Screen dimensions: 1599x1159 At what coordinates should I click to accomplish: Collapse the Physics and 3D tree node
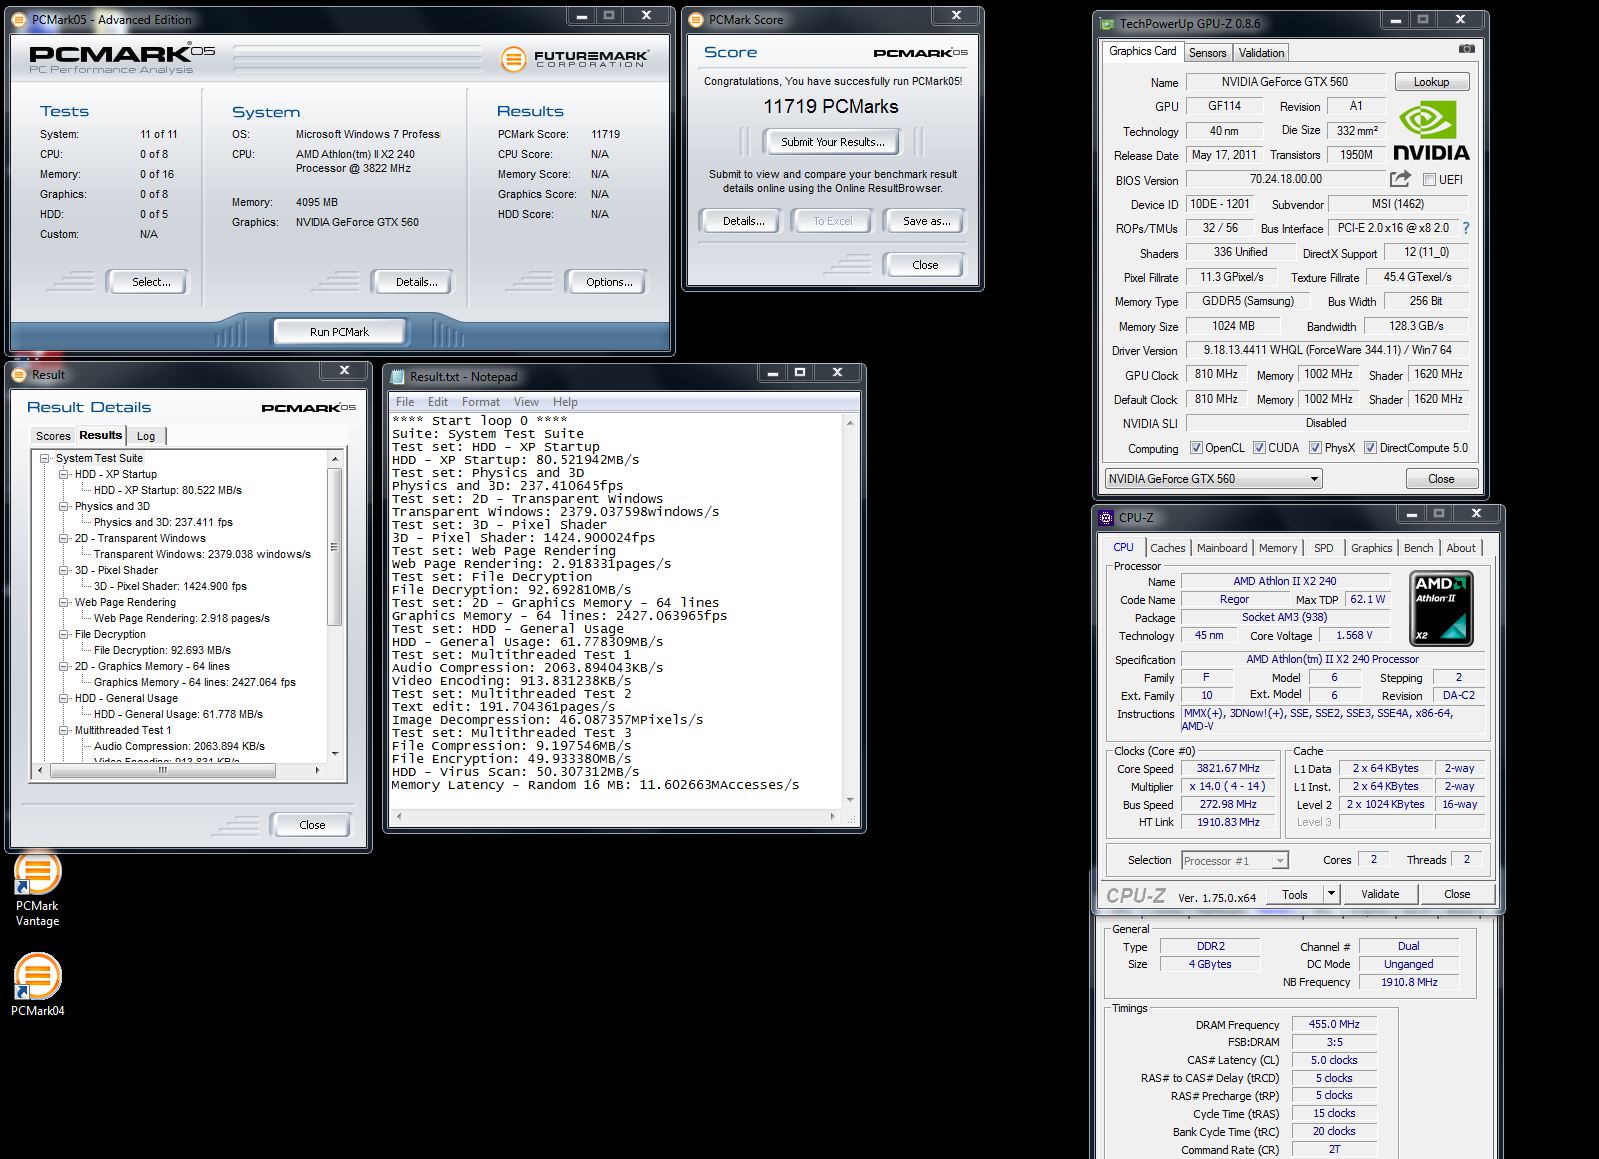click(x=64, y=506)
